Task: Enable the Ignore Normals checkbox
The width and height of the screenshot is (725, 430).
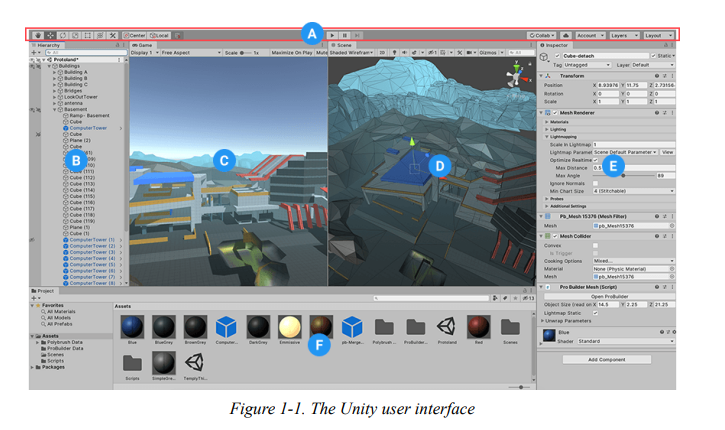Action: (596, 184)
